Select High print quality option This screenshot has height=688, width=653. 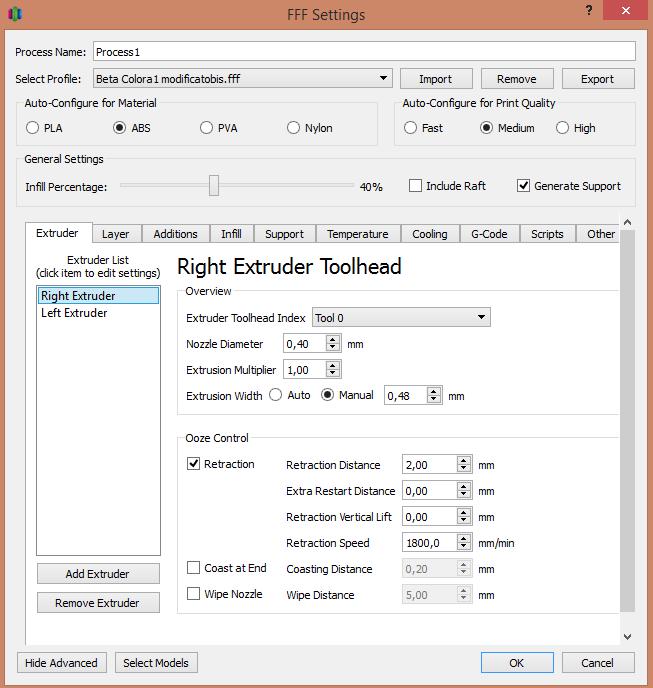(x=562, y=128)
